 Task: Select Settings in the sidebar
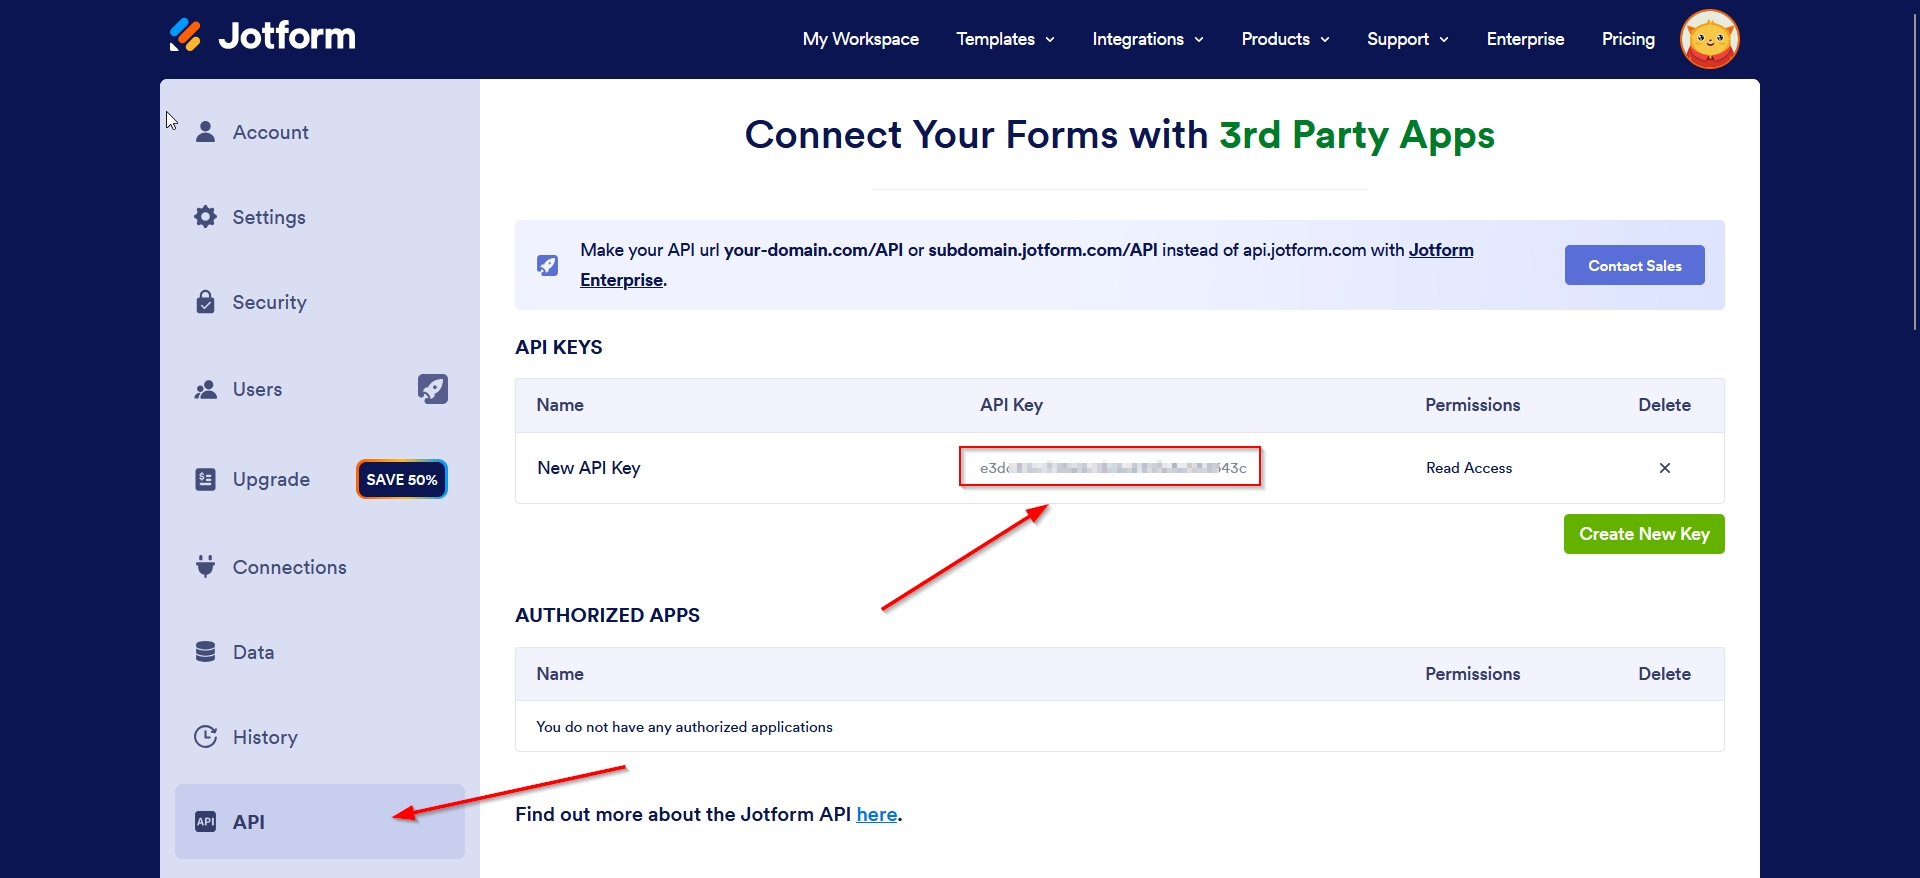(x=320, y=217)
